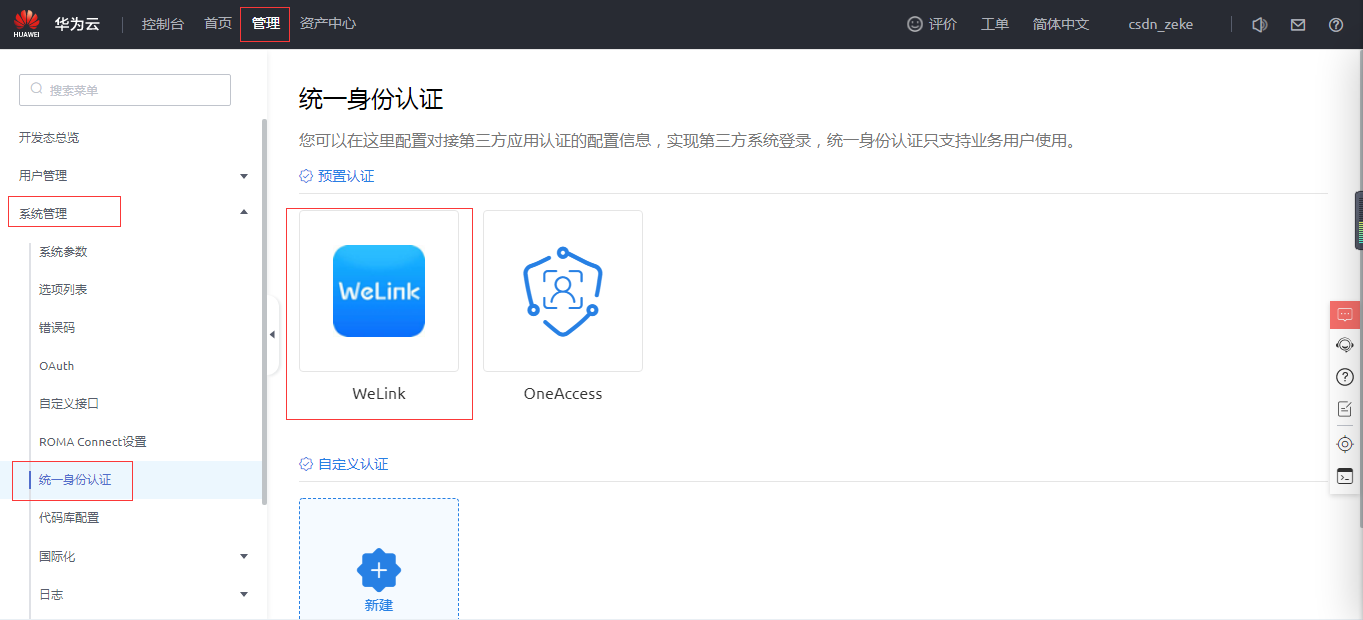Expand the 国际化 submenu arrow
The height and width of the screenshot is (620, 1363).
pyautogui.click(x=244, y=556)
